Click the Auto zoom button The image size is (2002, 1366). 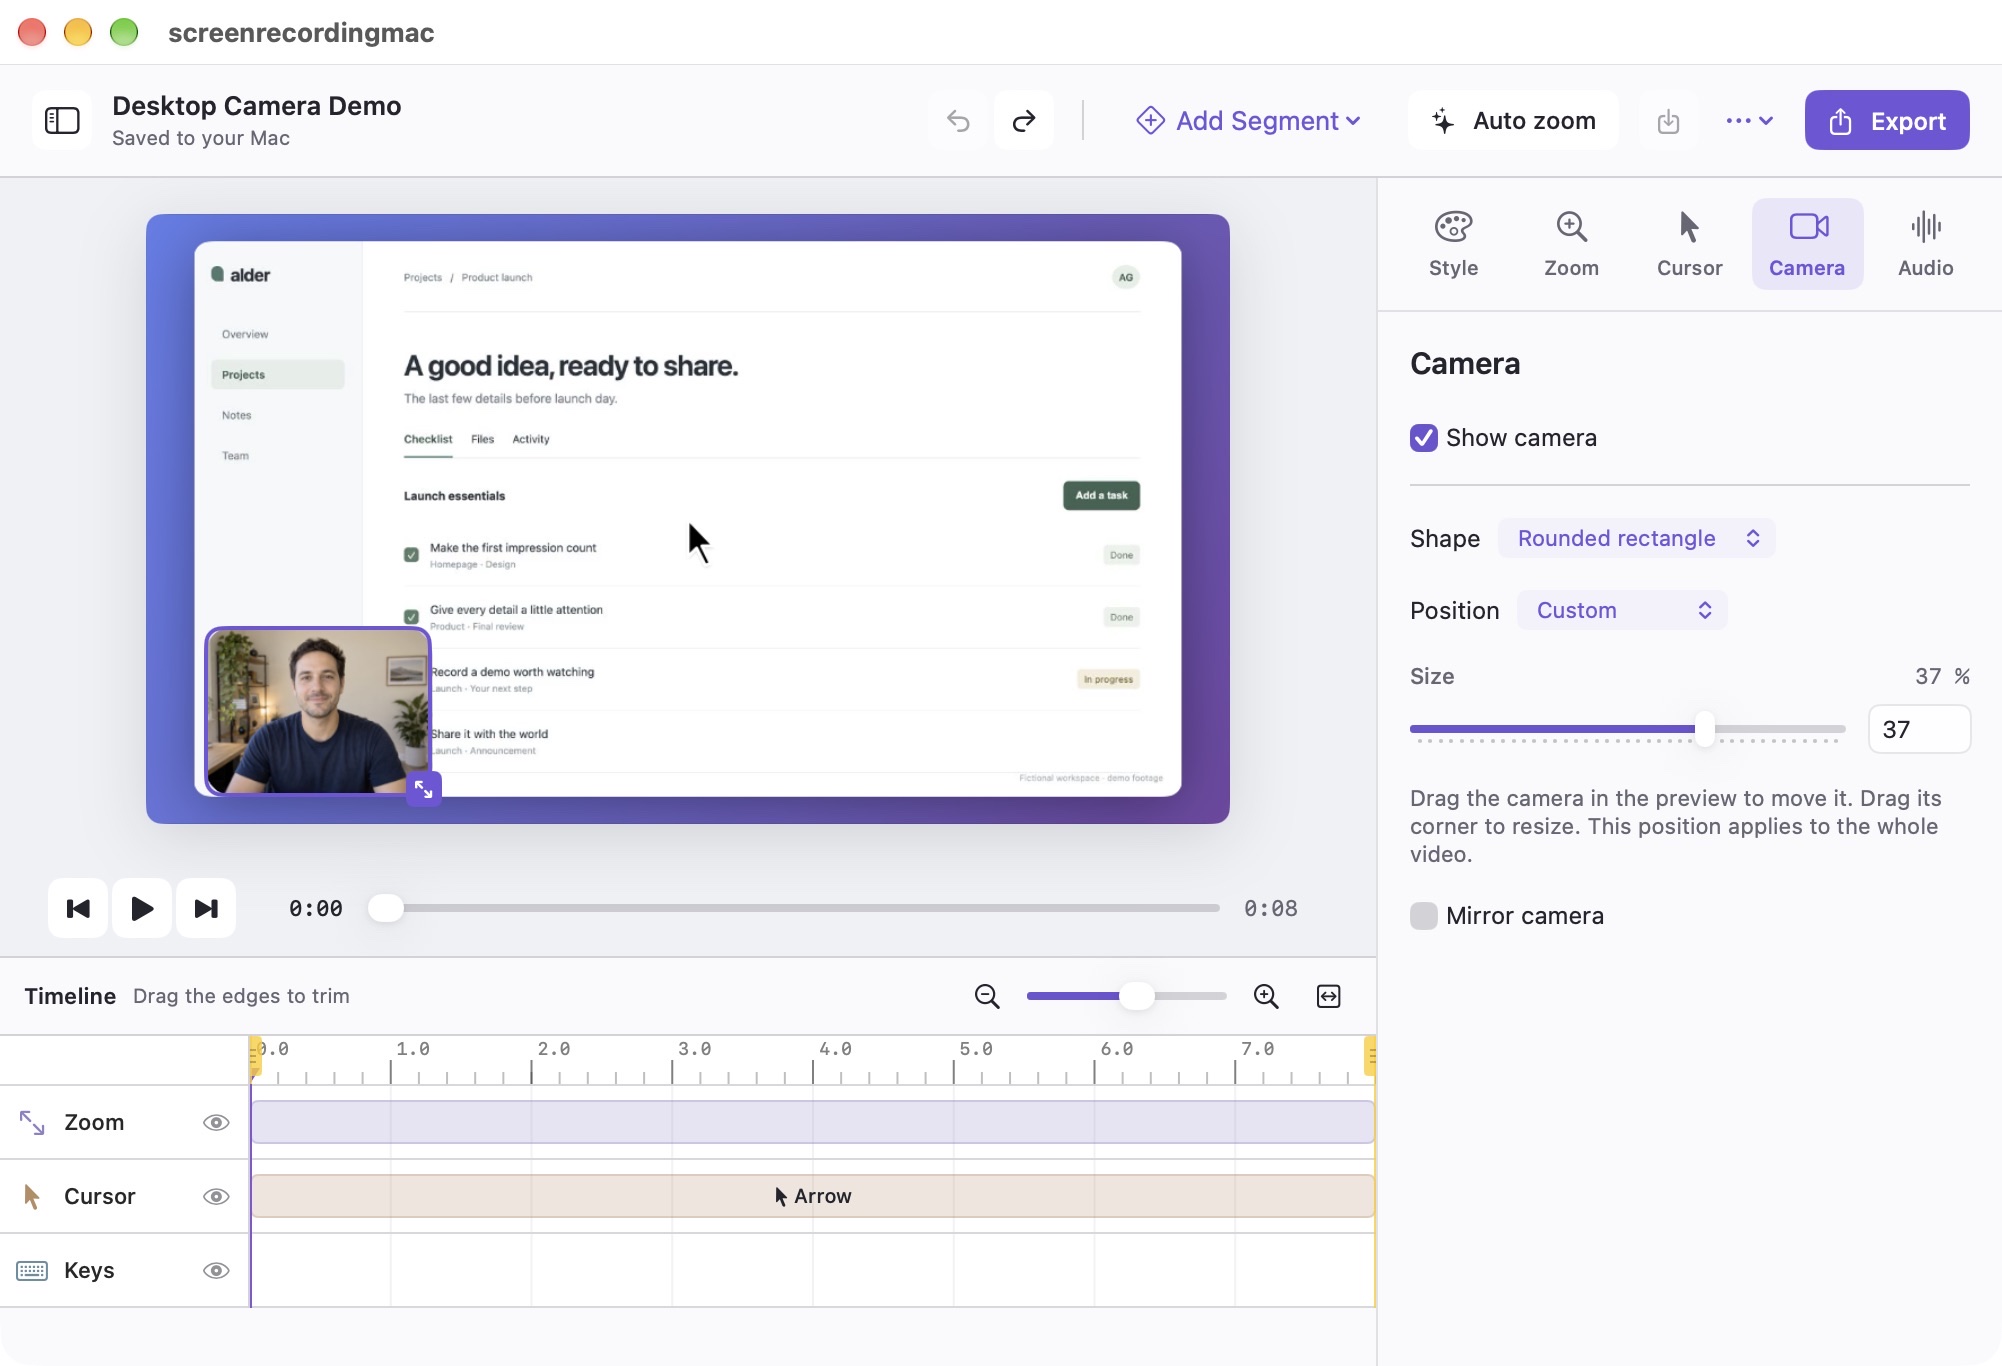point(1514,121)
